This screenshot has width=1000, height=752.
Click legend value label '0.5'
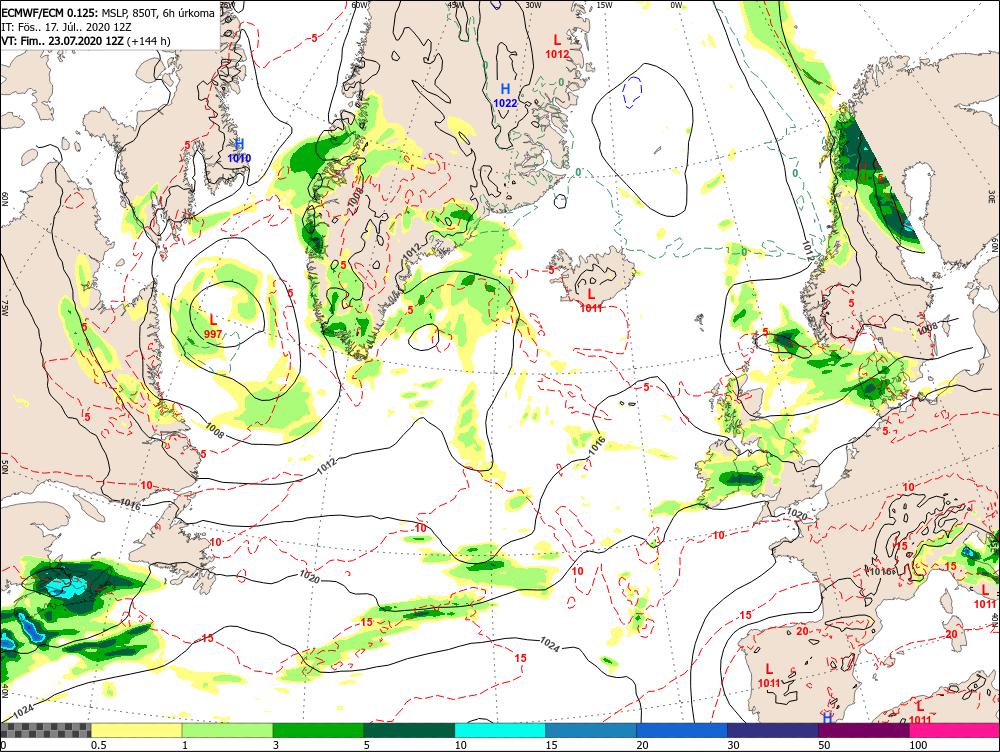pos(98,745)
